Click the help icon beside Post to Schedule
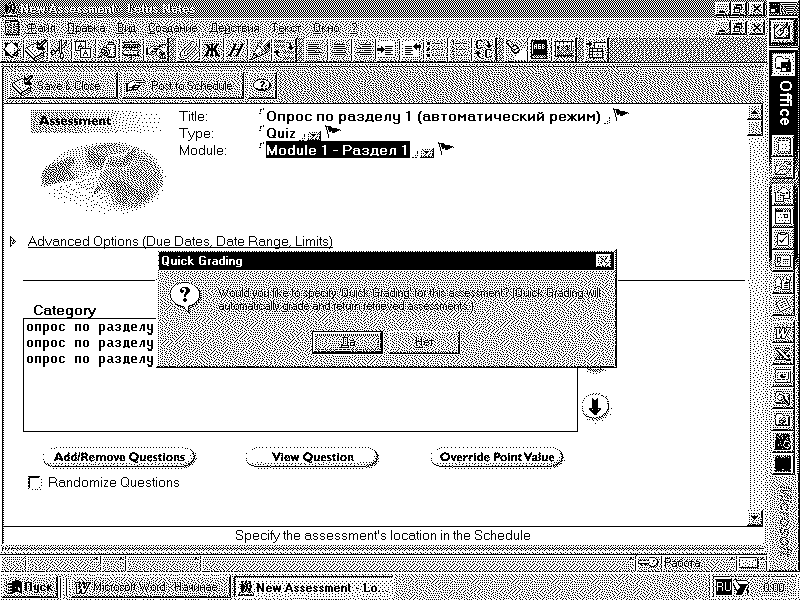Viewport: 800px width, 600px height. coord(262,86)
